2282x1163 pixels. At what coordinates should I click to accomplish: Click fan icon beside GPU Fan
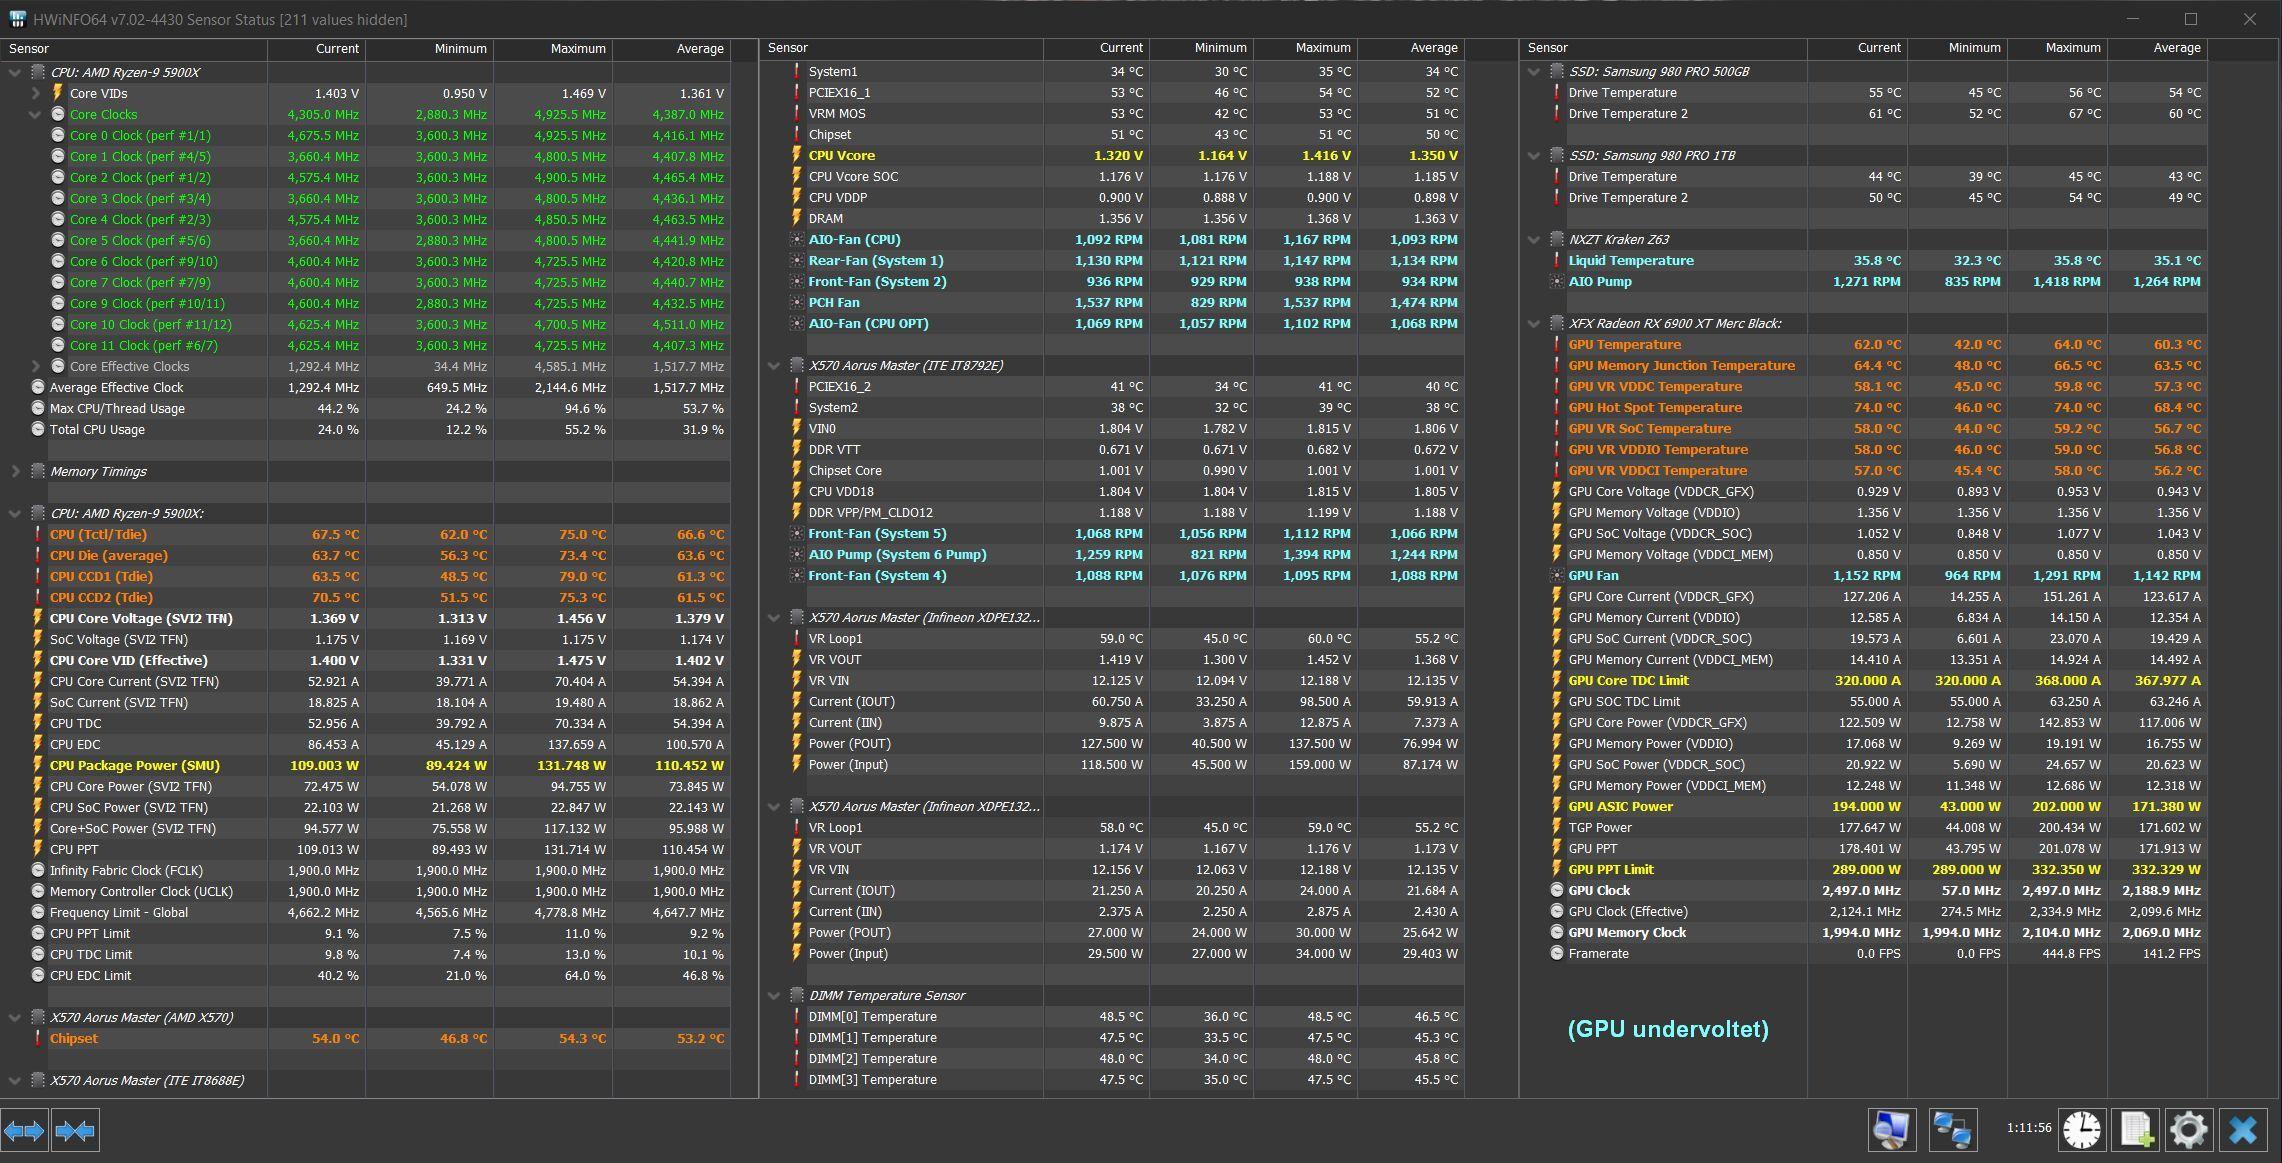[1556, 575]
